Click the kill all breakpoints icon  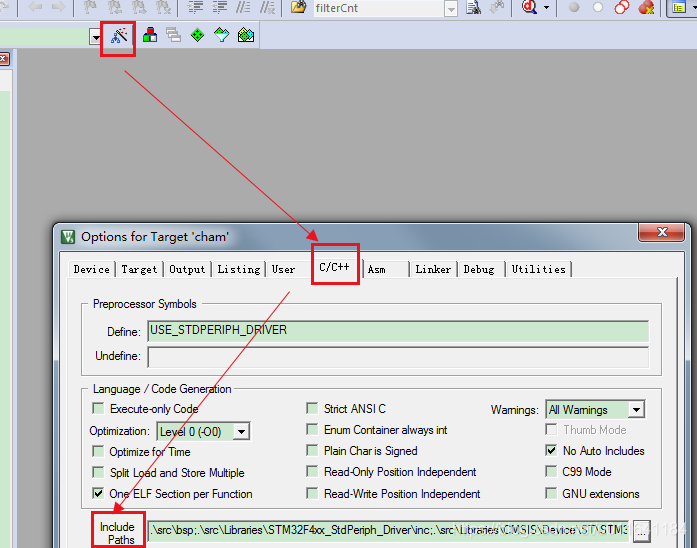click(x=646, y=7)
